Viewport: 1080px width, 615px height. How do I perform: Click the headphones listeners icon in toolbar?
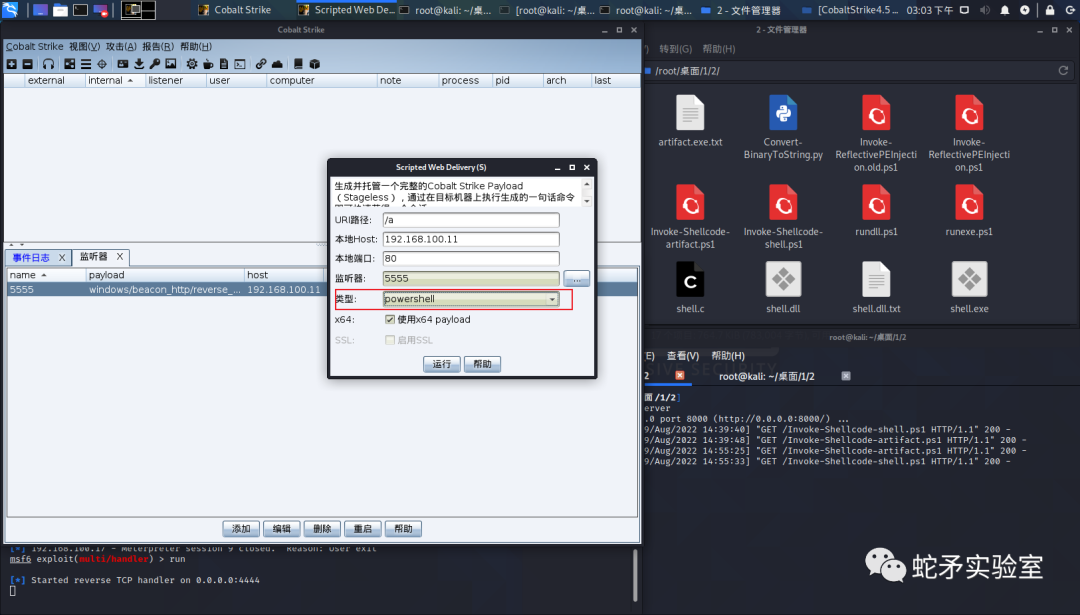pyautogui.click(x=48, y=64)
